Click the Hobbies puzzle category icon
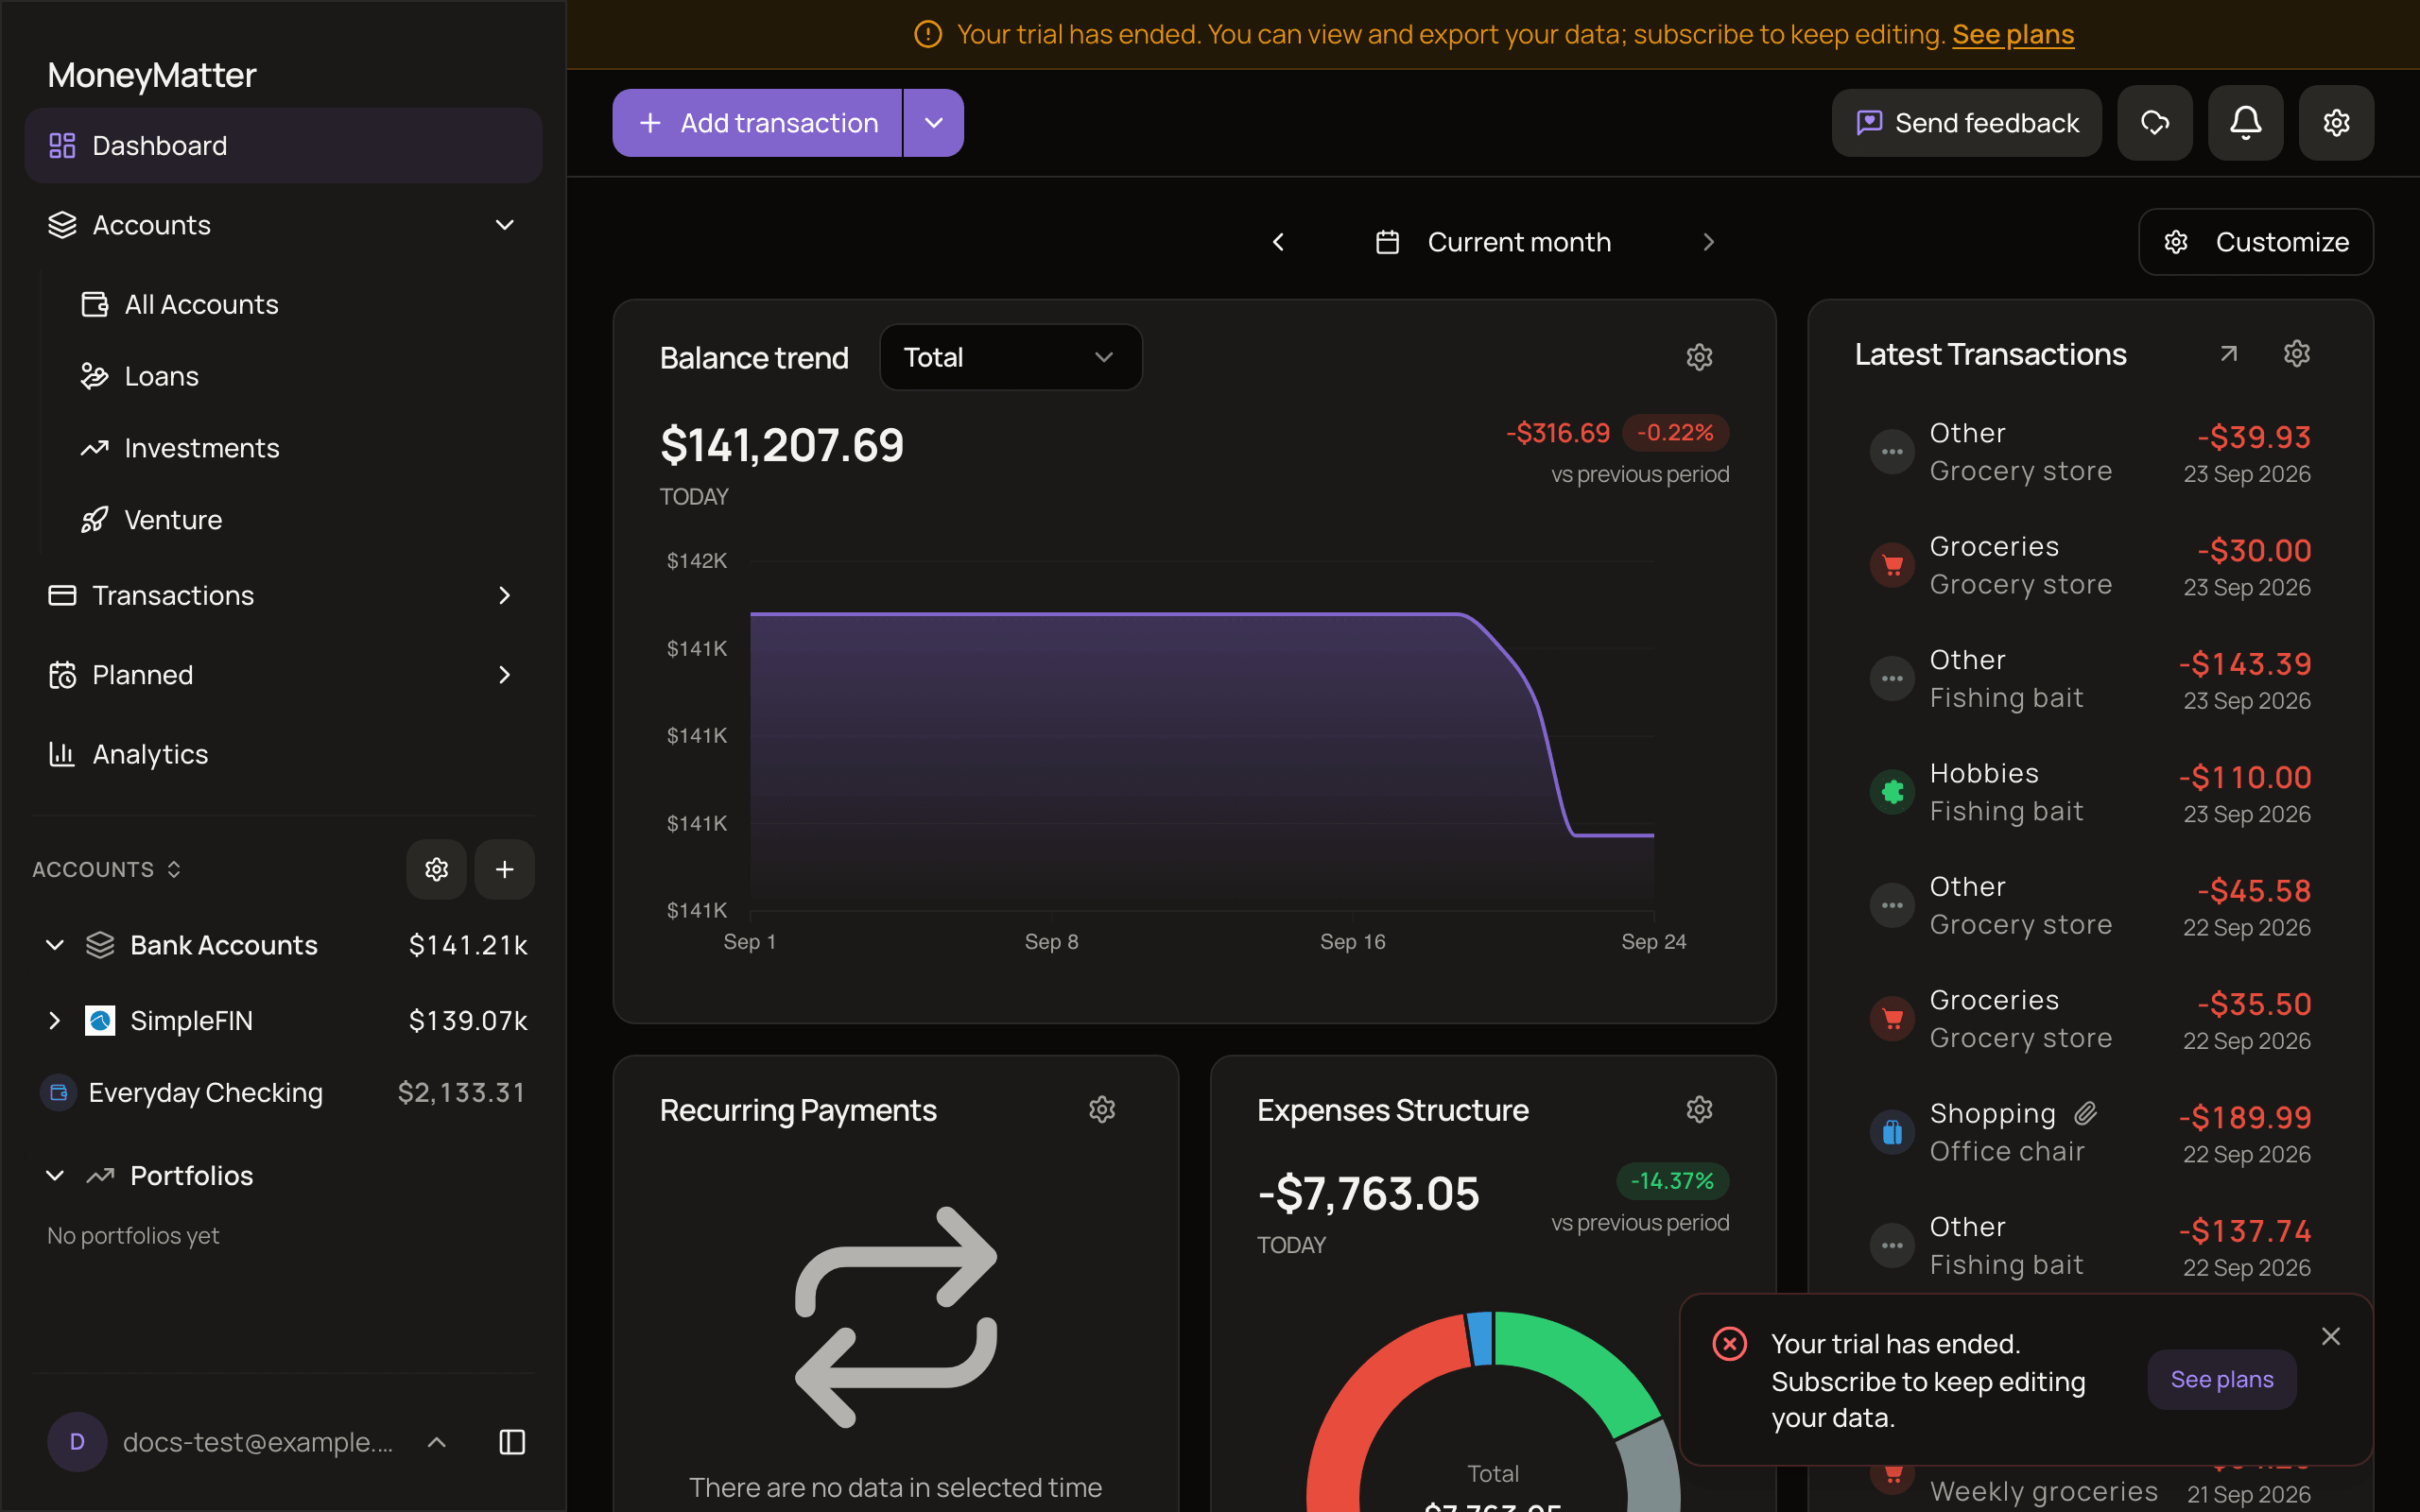Viewport: 2420px width, 1512px height. click(1892, 792)
